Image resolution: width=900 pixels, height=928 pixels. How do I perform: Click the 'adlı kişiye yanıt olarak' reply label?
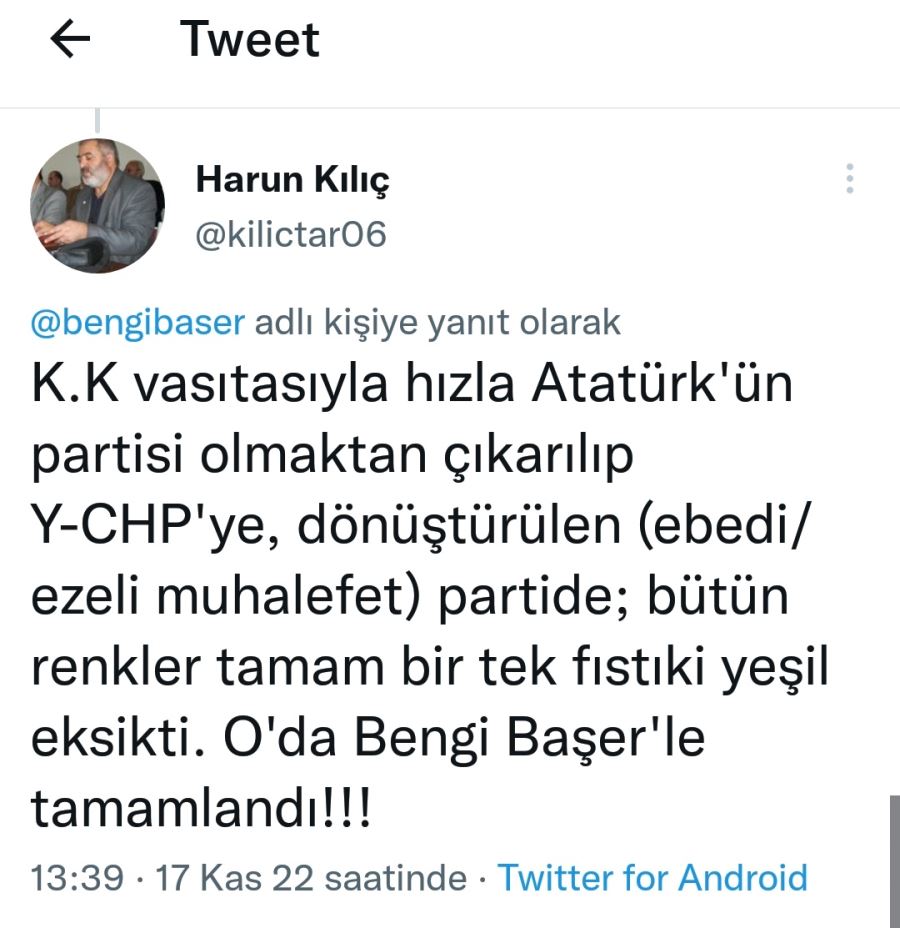tap(437, 323)
